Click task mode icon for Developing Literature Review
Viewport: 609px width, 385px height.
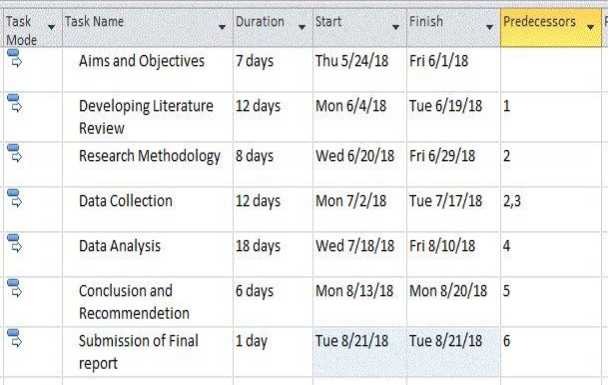(14, 103)
